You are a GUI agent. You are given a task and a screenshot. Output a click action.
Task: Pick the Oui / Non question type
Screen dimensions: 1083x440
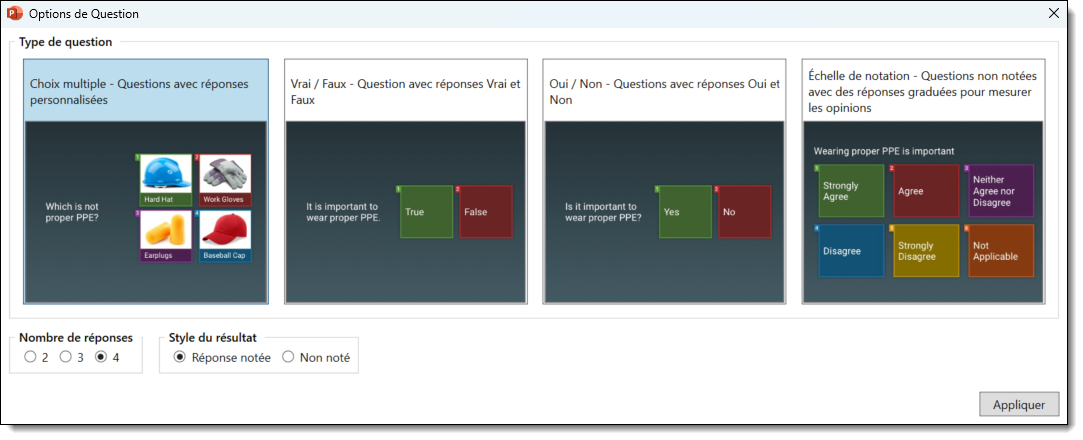click(664, 181)
